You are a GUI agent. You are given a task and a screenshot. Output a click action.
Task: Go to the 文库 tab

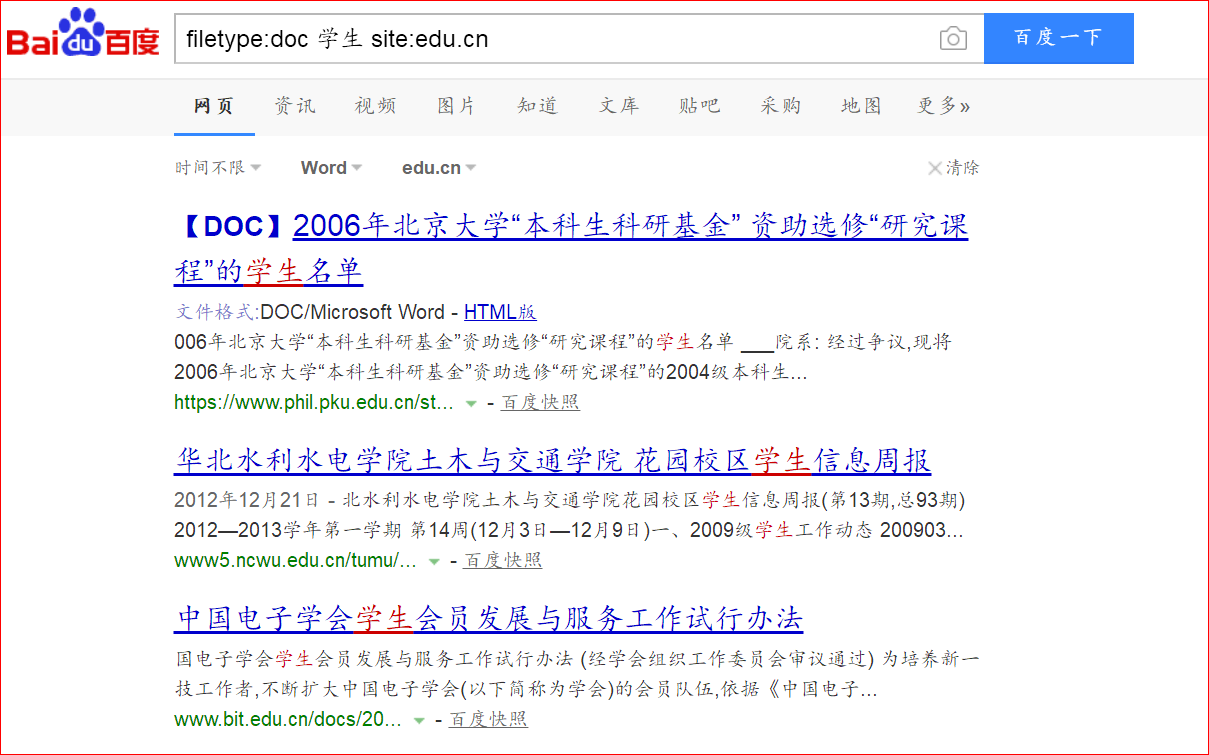click(x=618, y=106)
